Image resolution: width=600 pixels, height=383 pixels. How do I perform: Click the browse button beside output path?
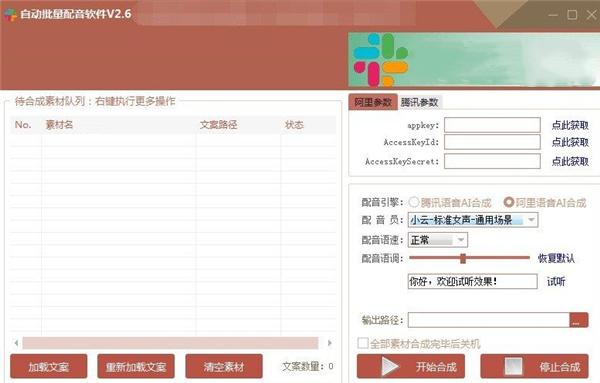(x=579, y=320)
